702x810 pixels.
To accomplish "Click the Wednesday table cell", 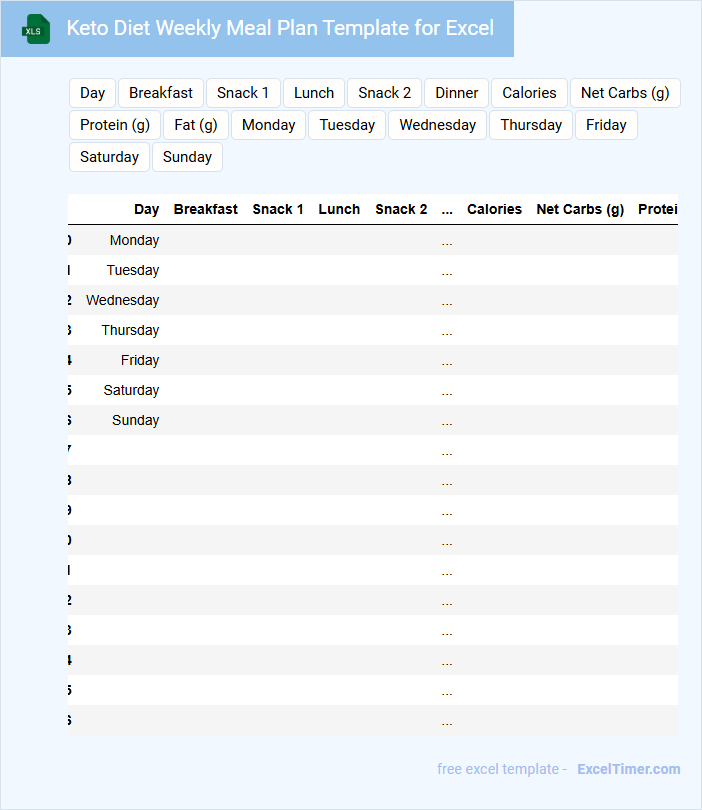I will point(122,300).
